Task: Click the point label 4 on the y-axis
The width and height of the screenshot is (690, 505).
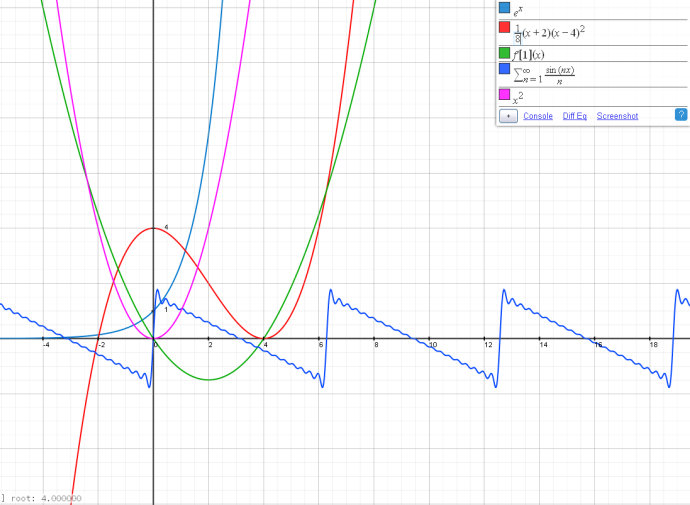Action: click(x=166, y=227)
